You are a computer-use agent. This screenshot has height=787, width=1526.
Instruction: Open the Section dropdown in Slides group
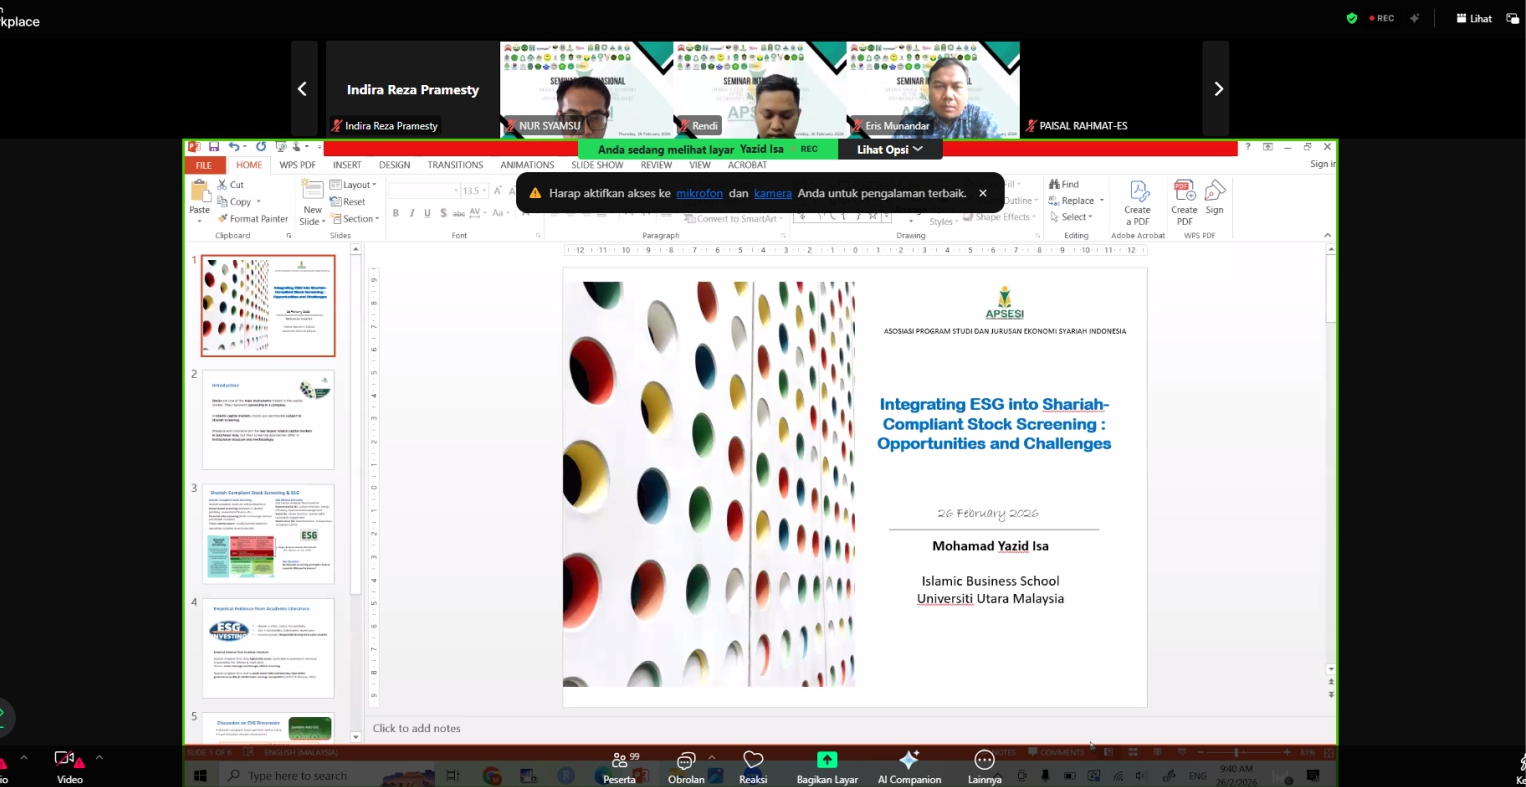[x=355, y=219]
